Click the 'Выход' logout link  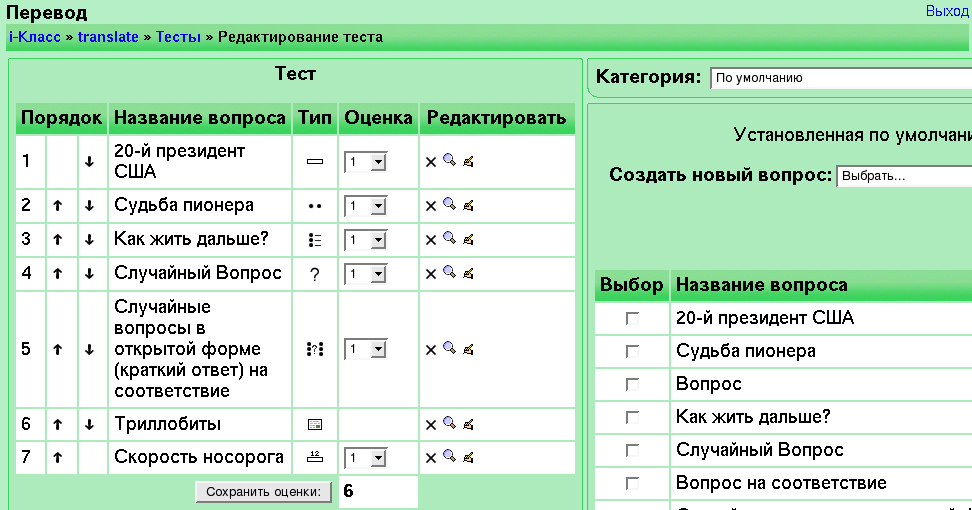point(946,11)
